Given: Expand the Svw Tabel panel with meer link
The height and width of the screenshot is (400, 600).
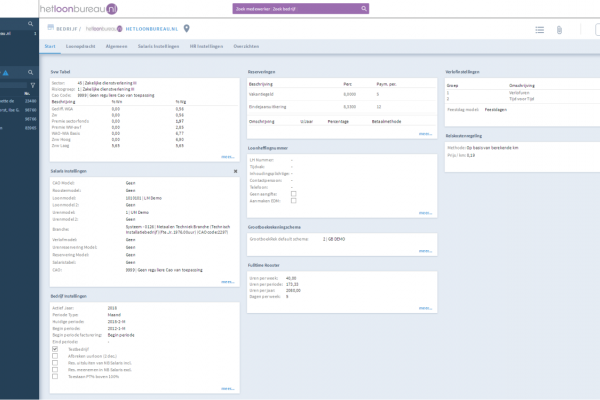Looking at the screenshot, I should point(228,157).
